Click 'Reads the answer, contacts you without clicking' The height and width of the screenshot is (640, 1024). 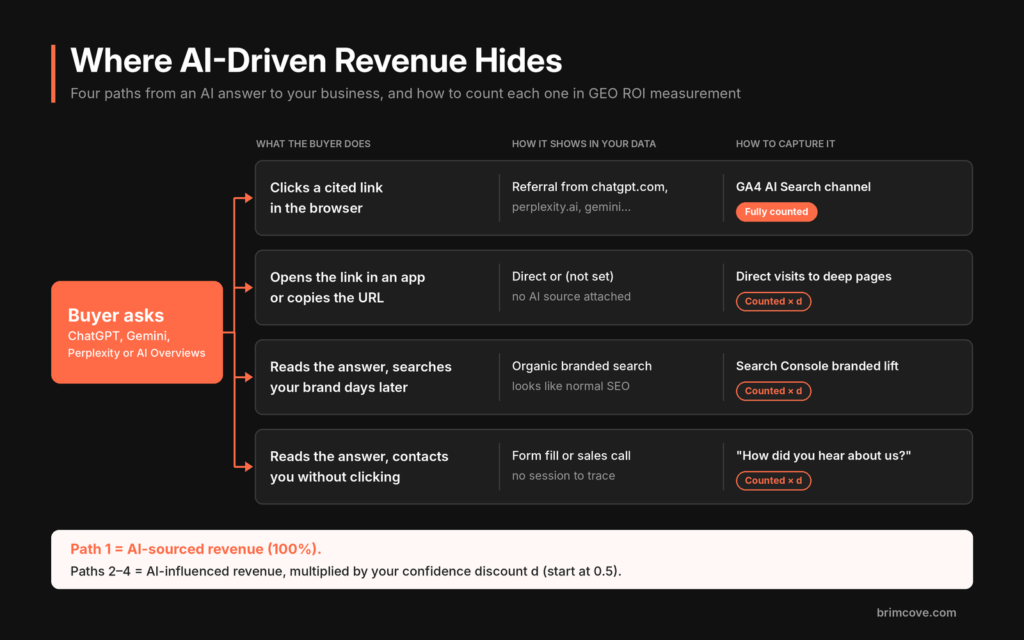[359, 466]
